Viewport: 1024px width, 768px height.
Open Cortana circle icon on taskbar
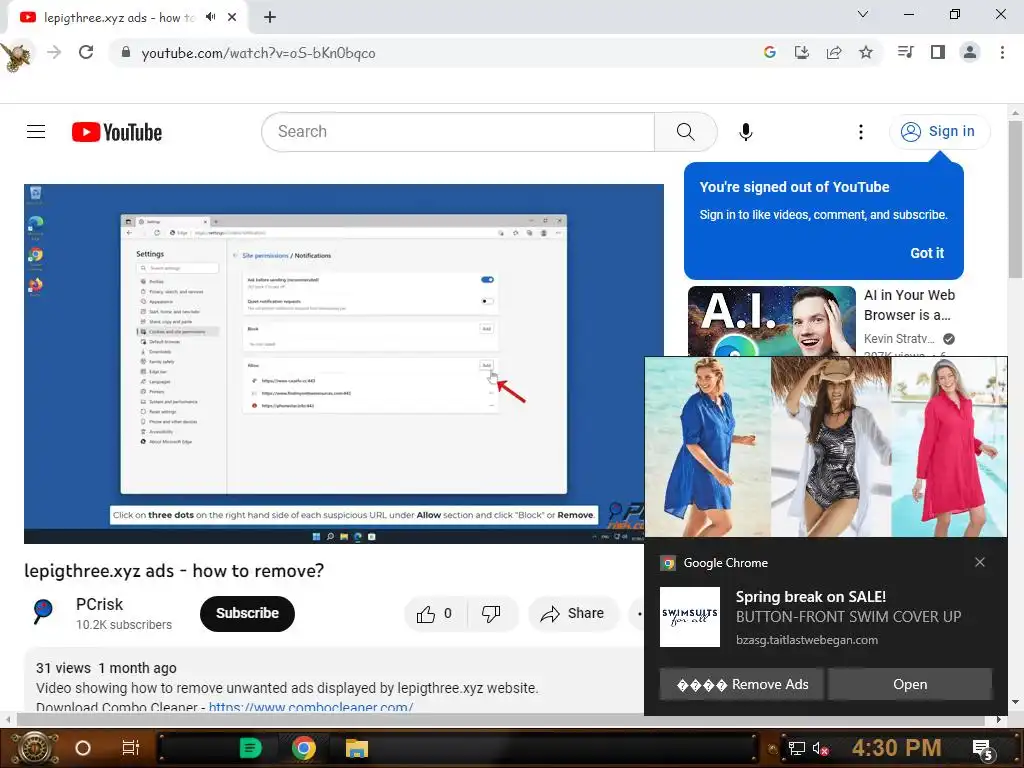coord(82,748)
